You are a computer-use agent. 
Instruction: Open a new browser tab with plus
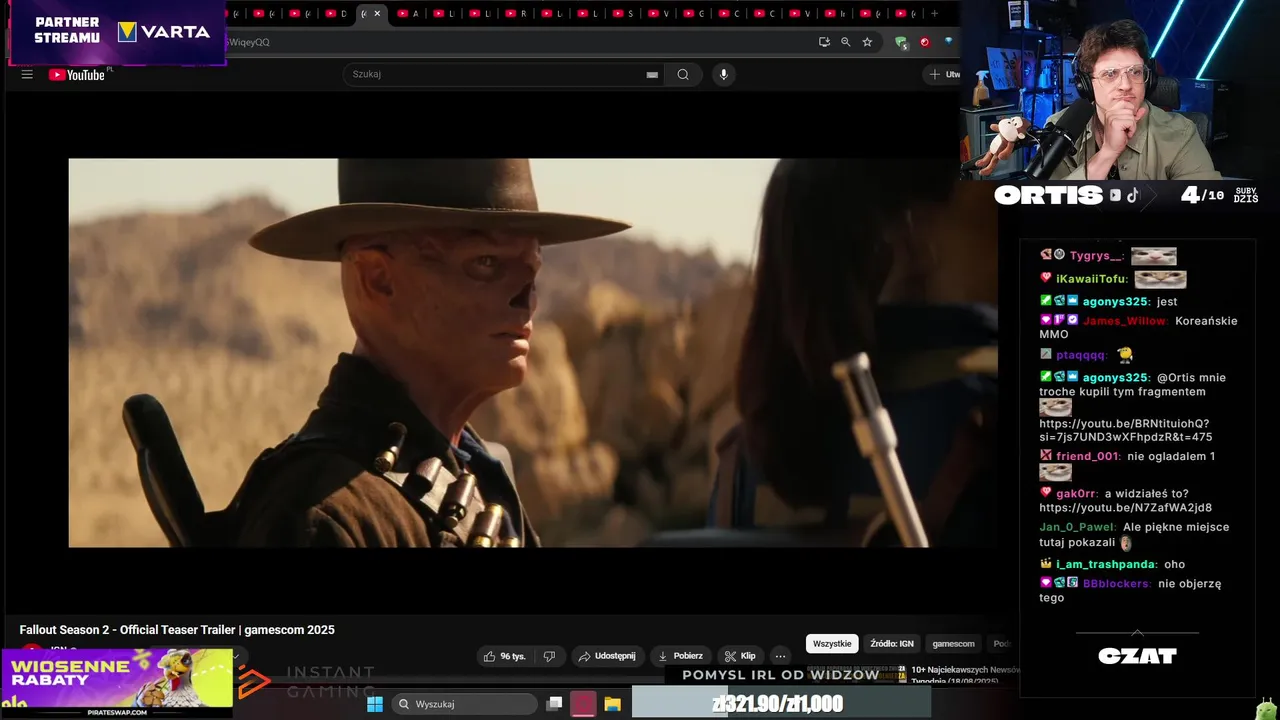(934, 14)
